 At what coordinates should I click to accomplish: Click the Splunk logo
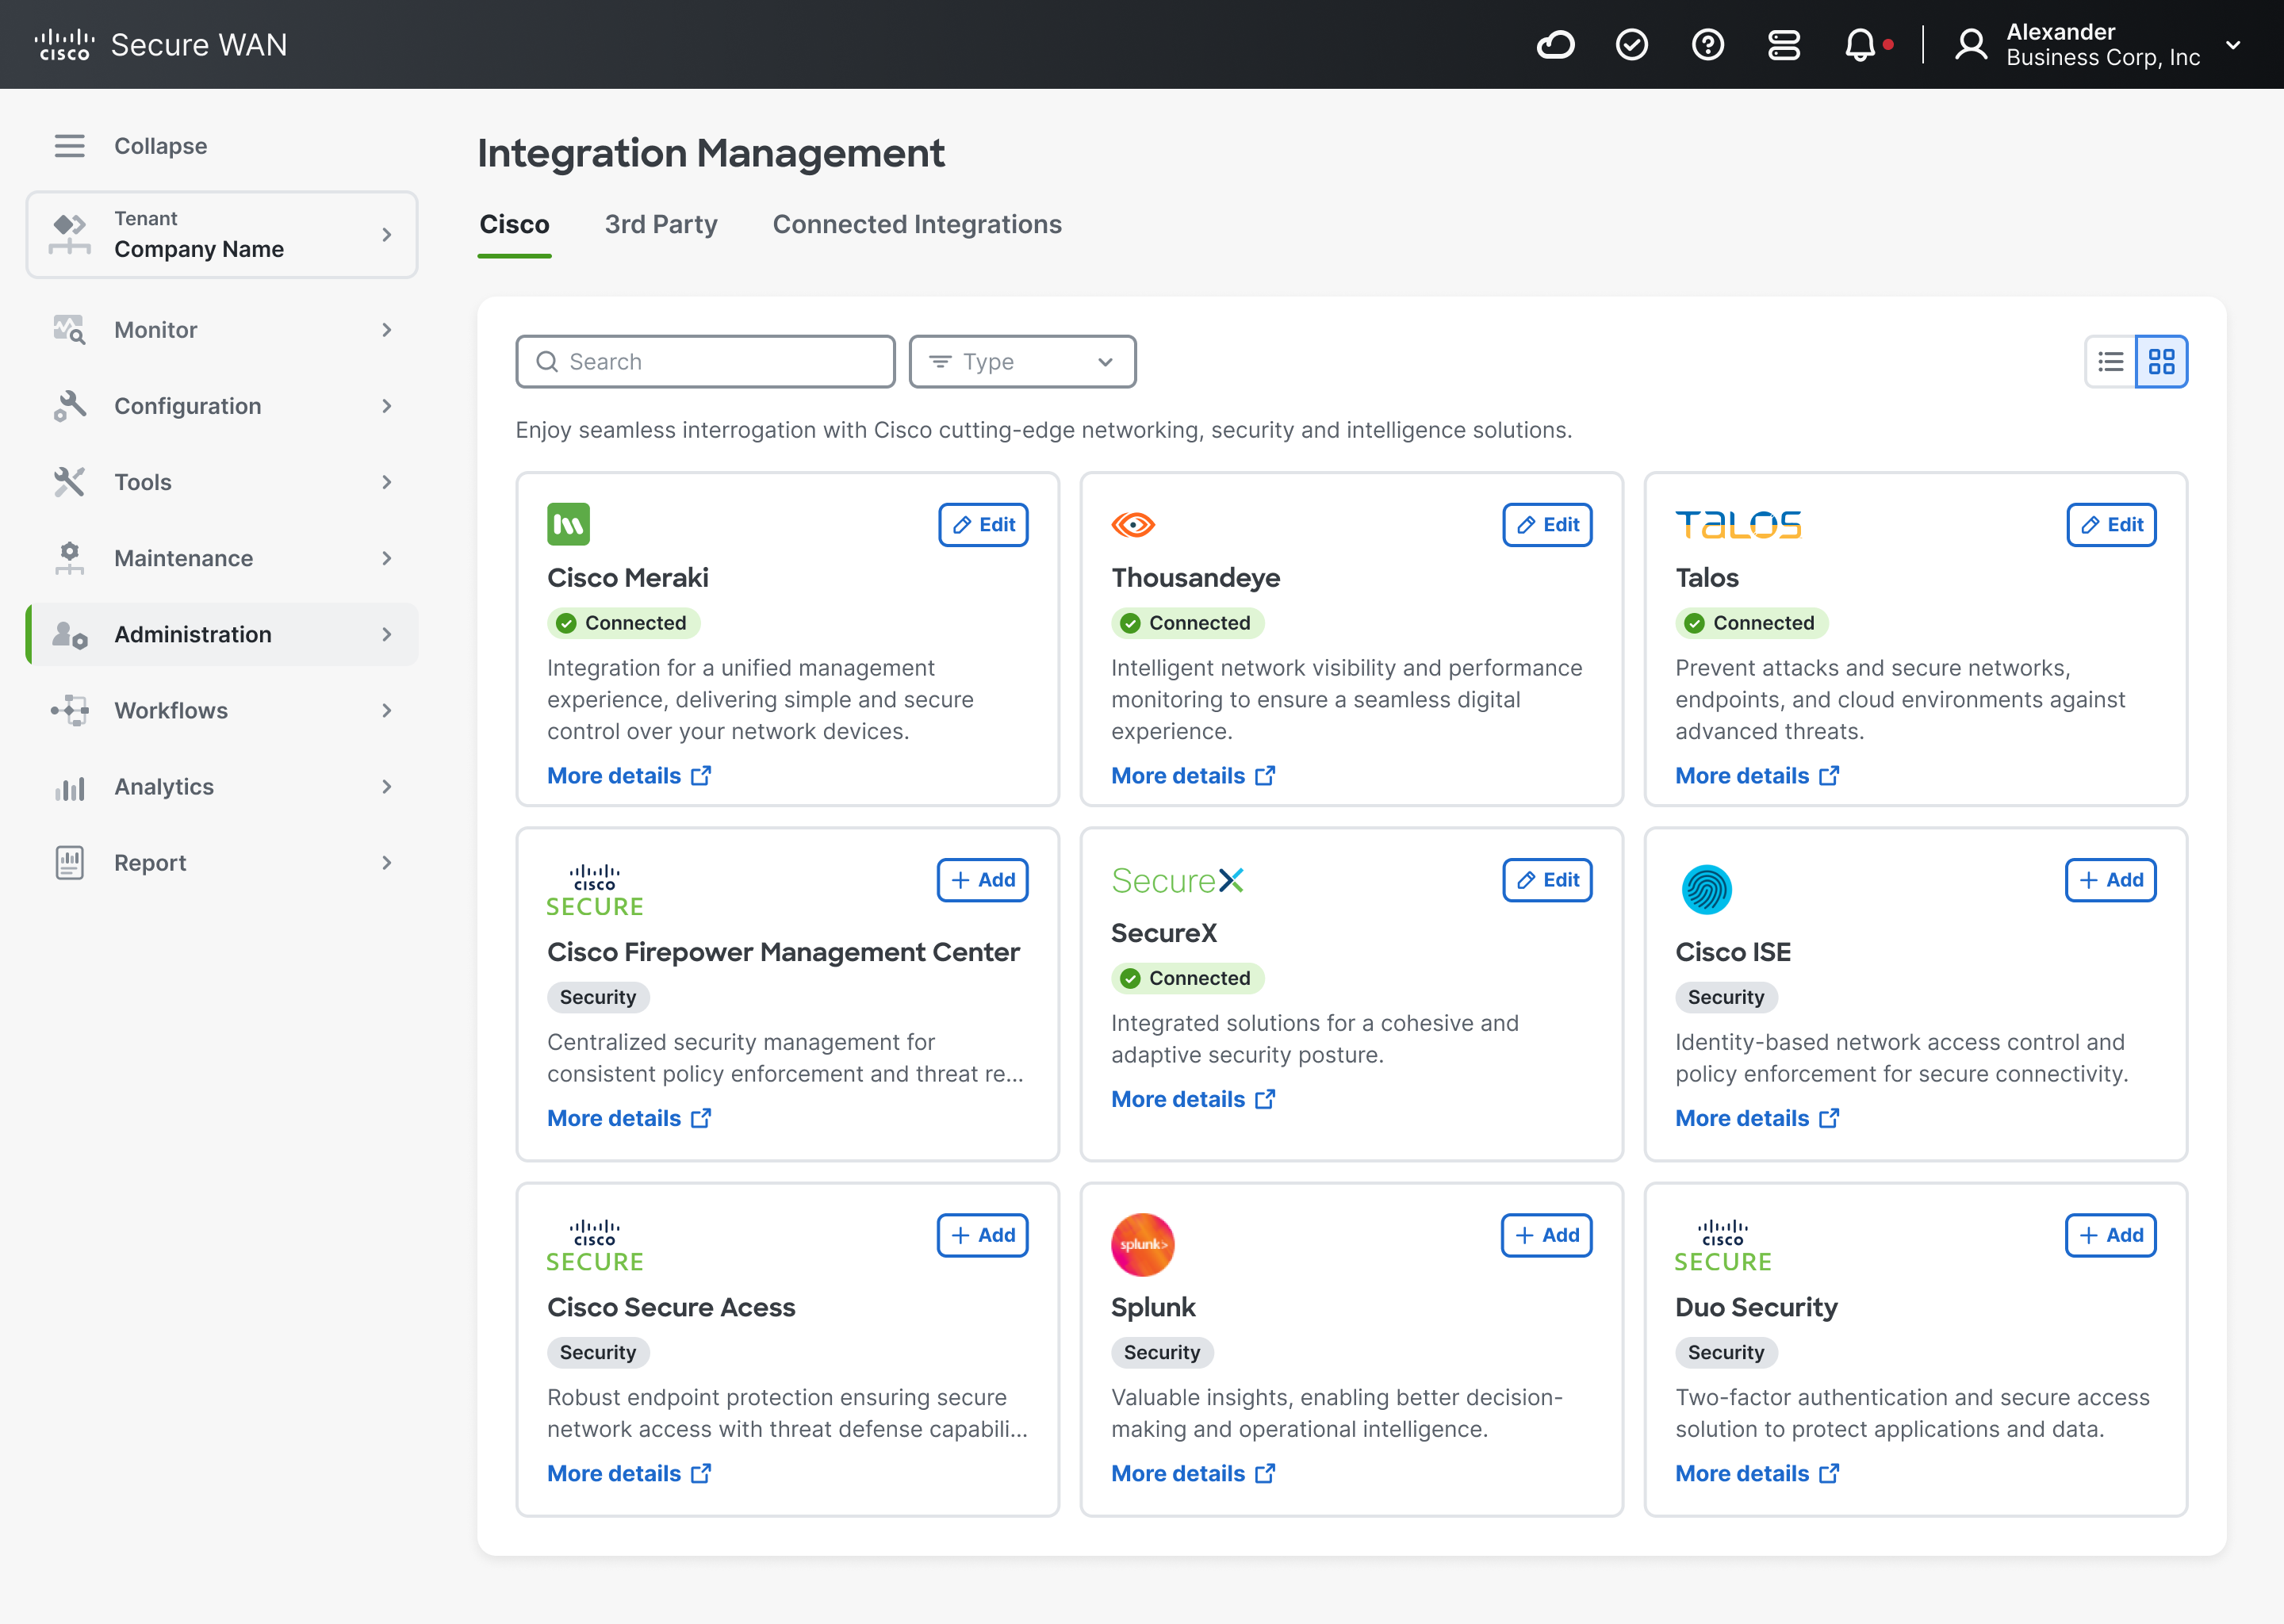(x=1142, y=1245)
